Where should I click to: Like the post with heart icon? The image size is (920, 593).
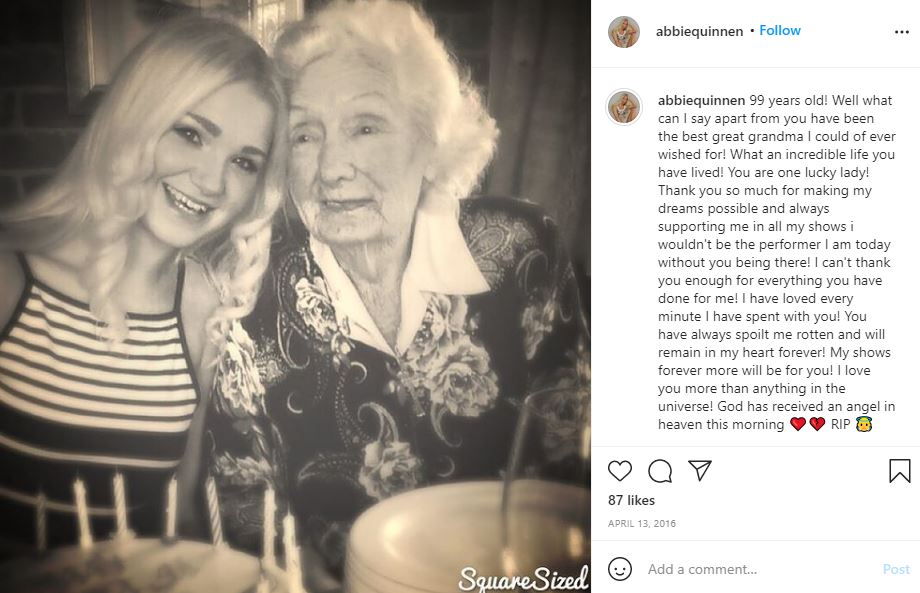620,471
